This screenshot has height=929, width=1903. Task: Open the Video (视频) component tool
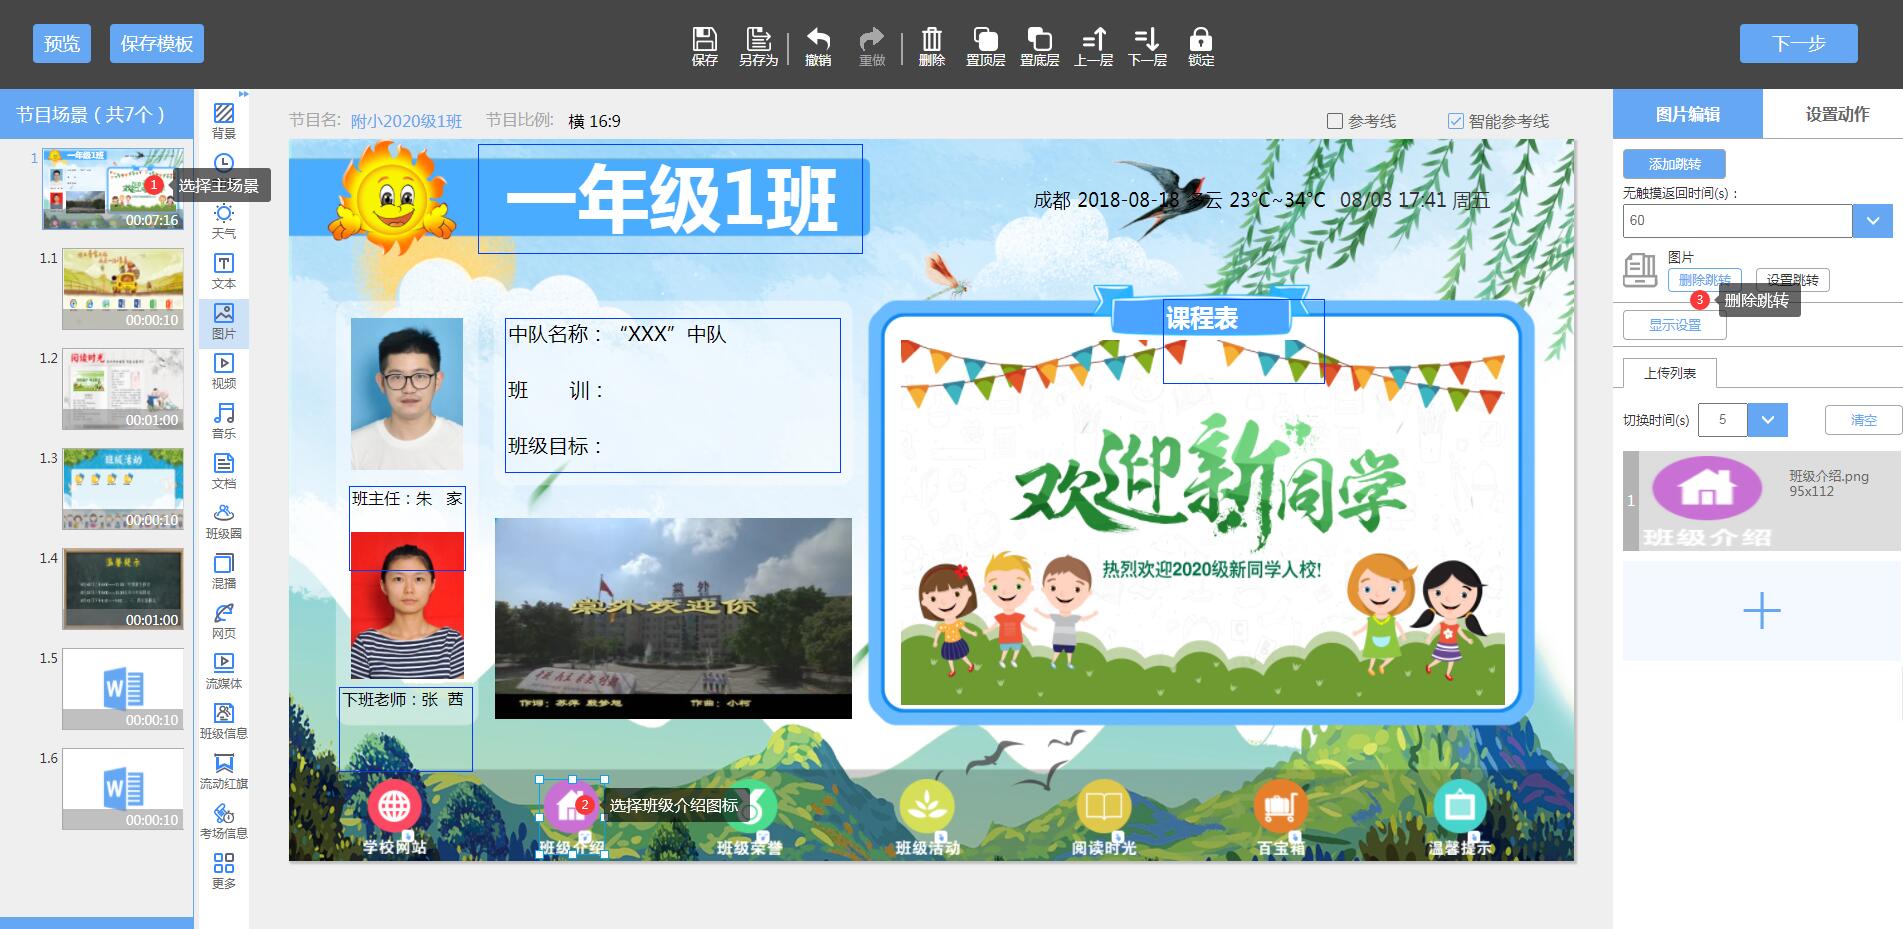pyautogui.click(x=224, y=370)
